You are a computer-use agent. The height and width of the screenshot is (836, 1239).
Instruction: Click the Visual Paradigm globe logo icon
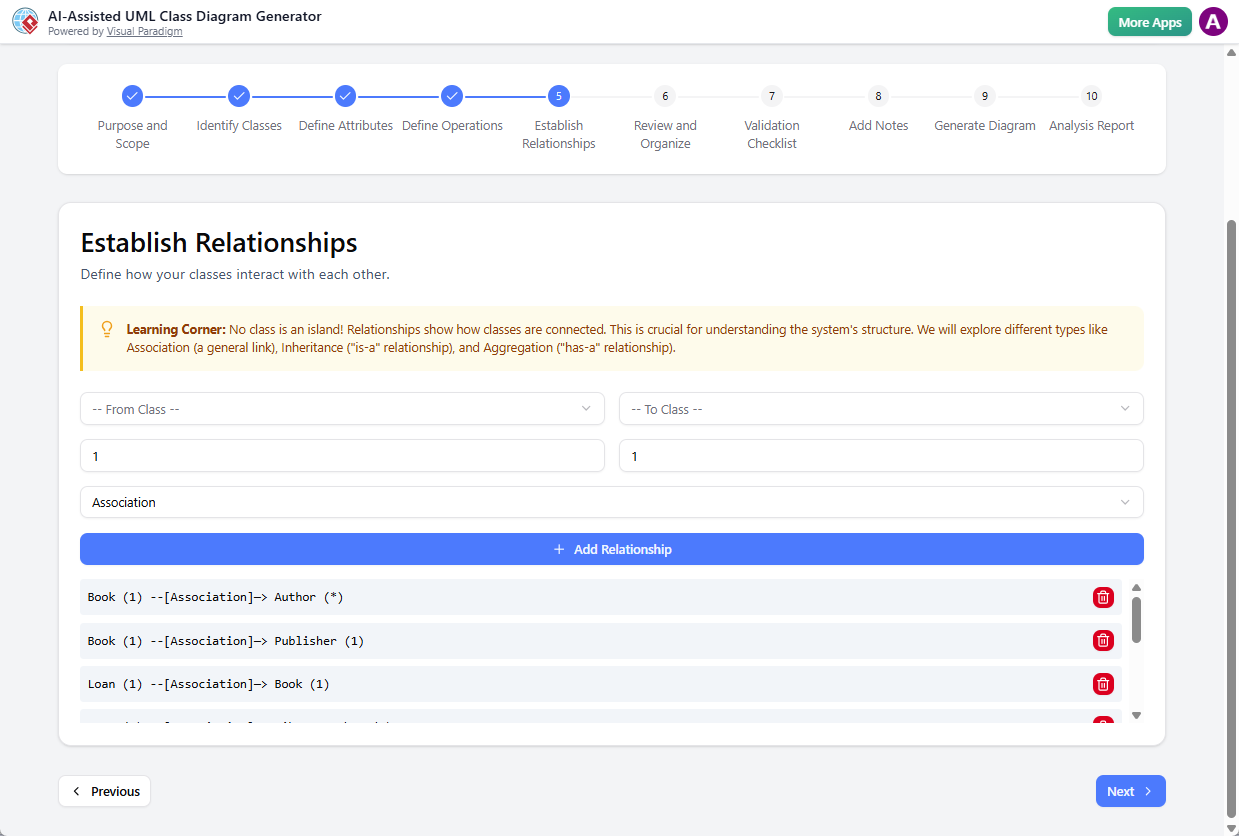pyautogui.click(x=25, y=22)
